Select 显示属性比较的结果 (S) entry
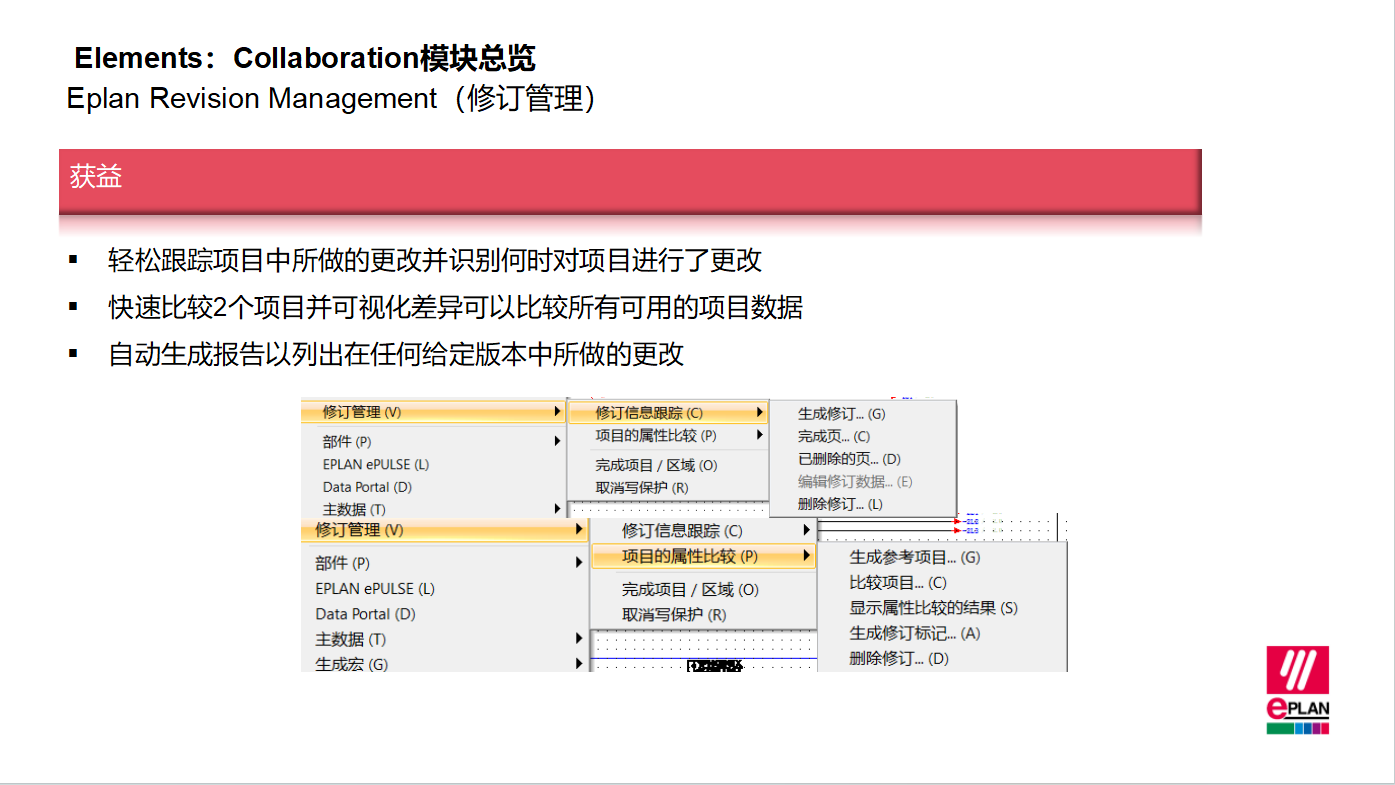The width and height of the screenshot is (1395, 785). [933, 607]
